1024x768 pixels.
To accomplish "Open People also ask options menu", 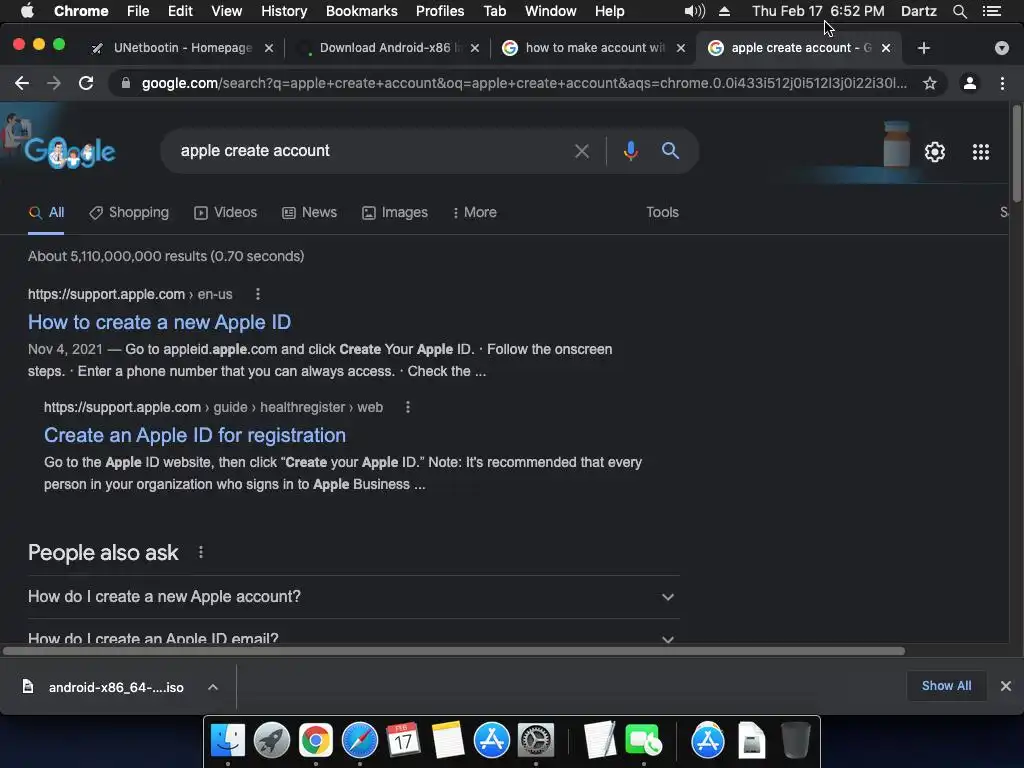I will 200,552.
